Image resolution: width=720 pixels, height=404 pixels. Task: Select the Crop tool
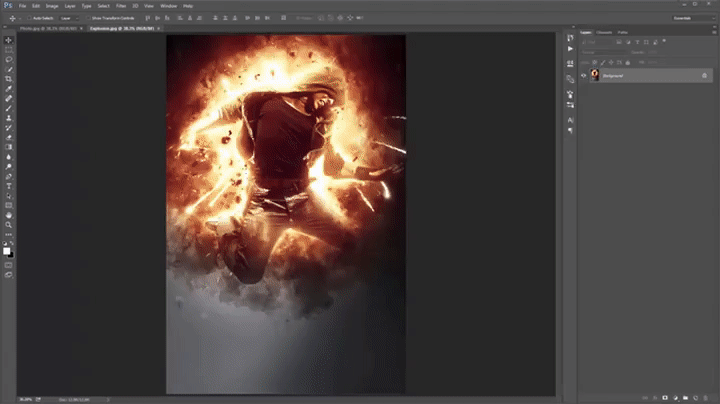click(x=9, y=78)
